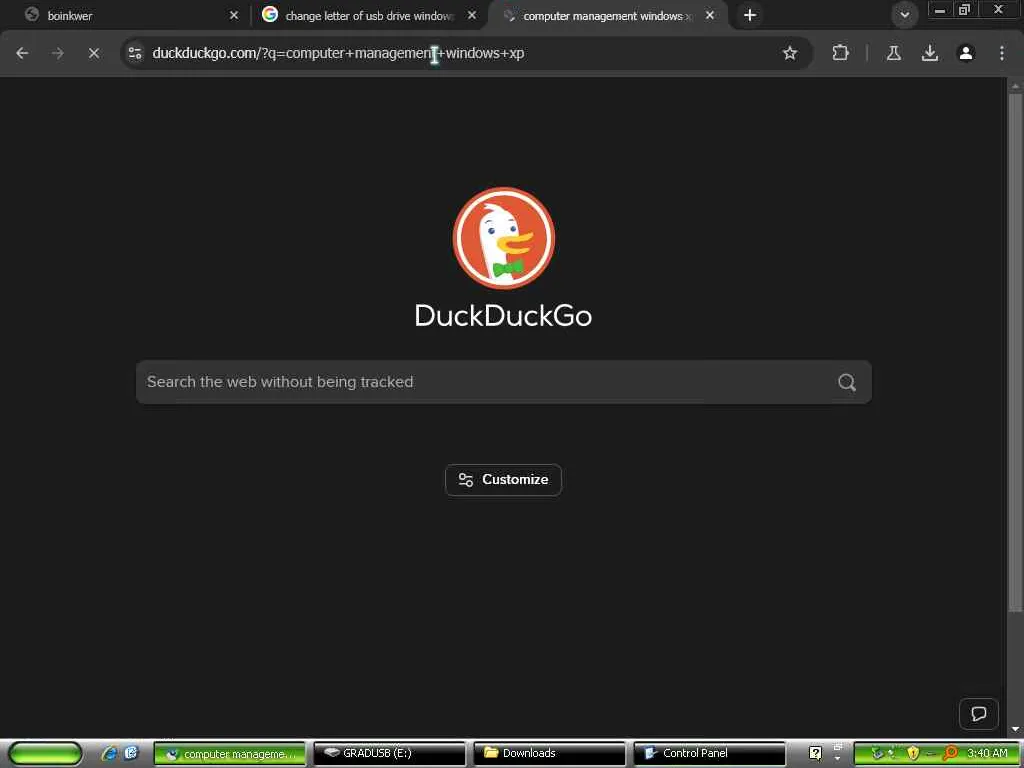Click the scrollbar down arrow

1015,729
